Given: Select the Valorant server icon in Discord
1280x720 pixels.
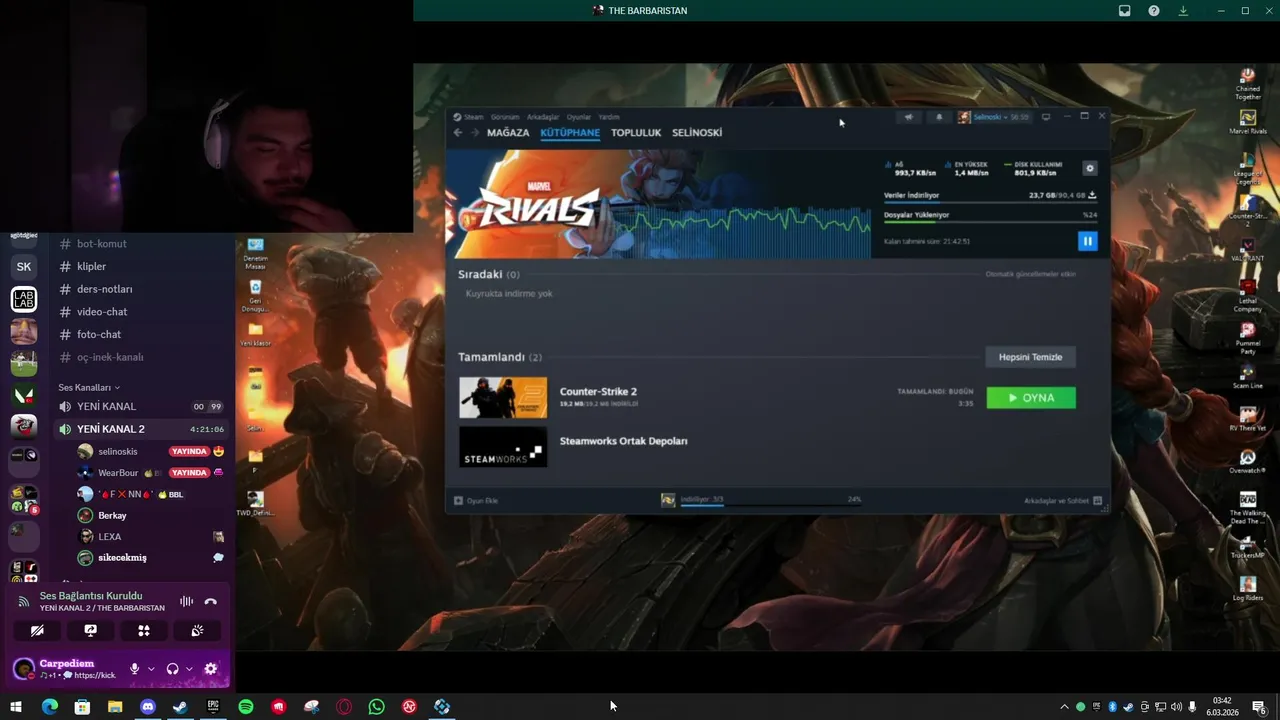Looking at the screenshot, I should pos(24,395).
